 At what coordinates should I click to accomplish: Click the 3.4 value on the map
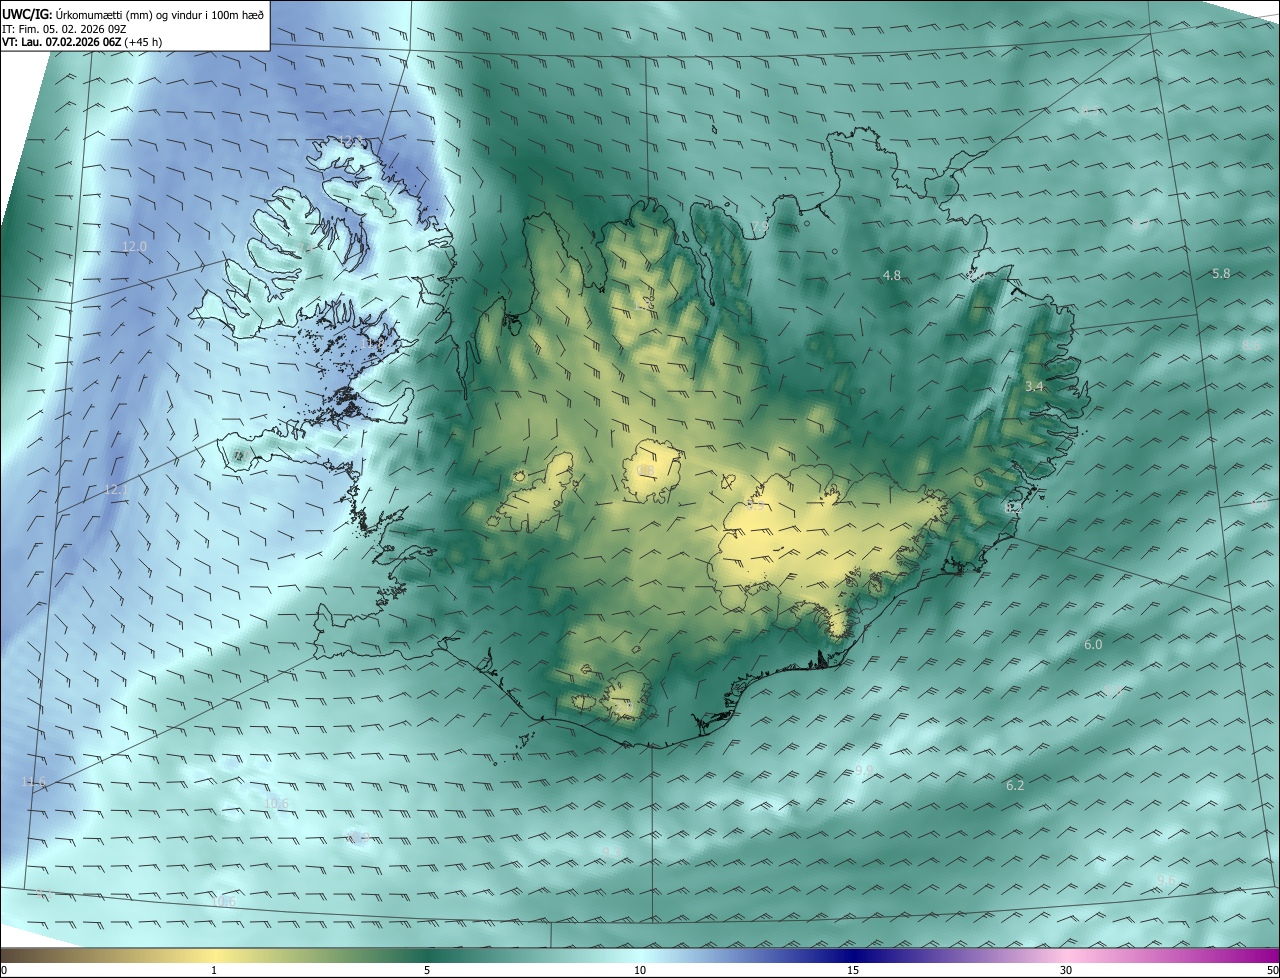pos(1034,386)
